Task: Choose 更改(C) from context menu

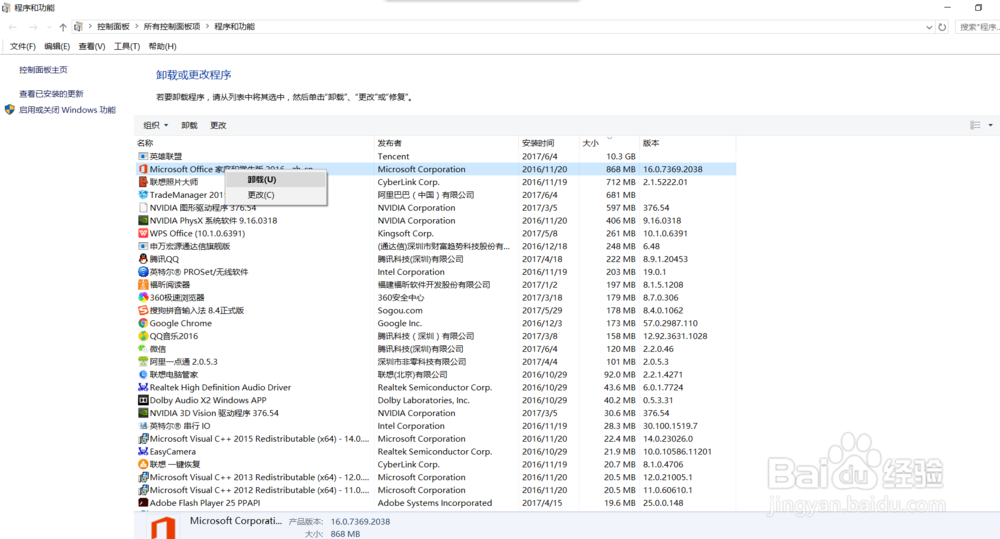Action: tap(276, 195)
